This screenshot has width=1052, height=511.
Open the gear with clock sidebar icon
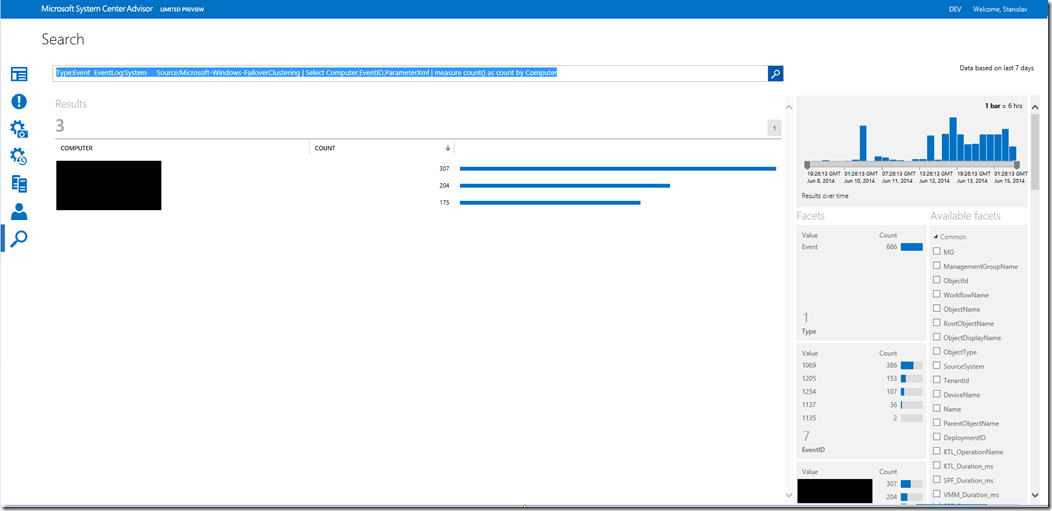point(19,157)
